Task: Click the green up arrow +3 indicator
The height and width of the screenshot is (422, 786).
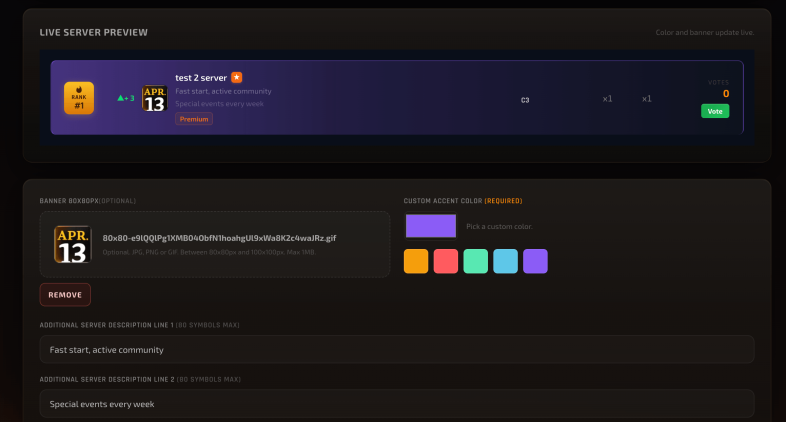Action: pyautogui.click(x=126, y=98)
